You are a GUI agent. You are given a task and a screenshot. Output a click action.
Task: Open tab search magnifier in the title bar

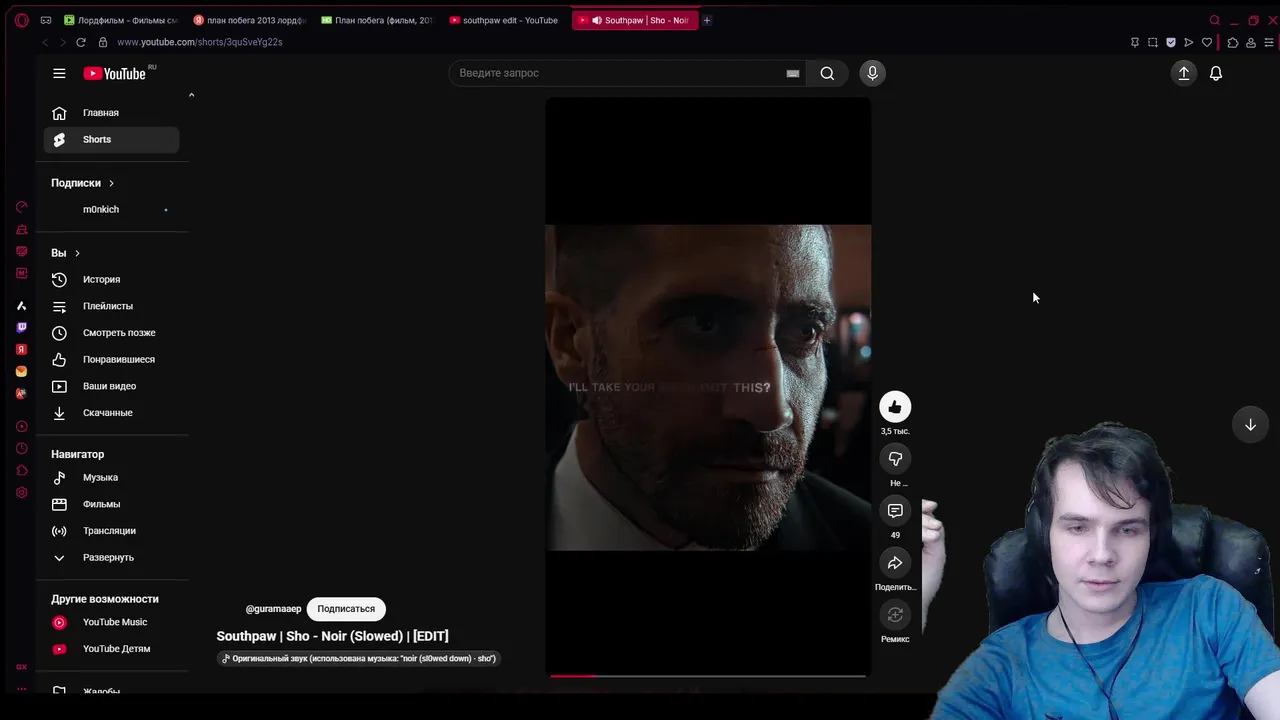[1215, 20]
